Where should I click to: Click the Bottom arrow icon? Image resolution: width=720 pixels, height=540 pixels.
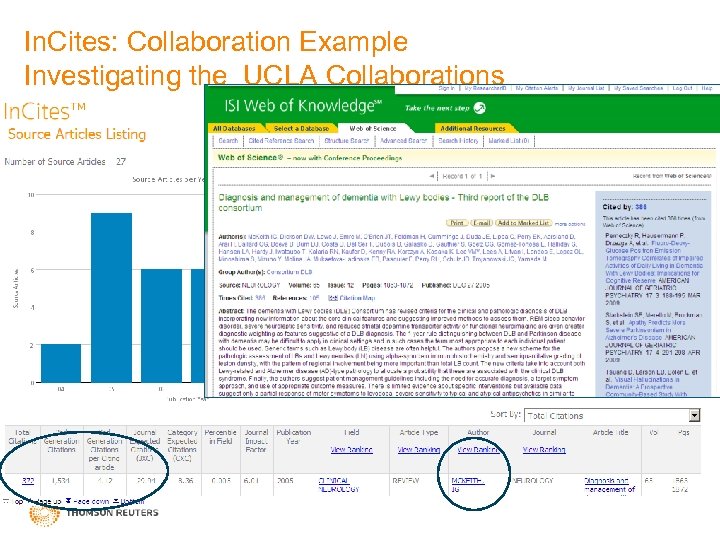(116, 501)
